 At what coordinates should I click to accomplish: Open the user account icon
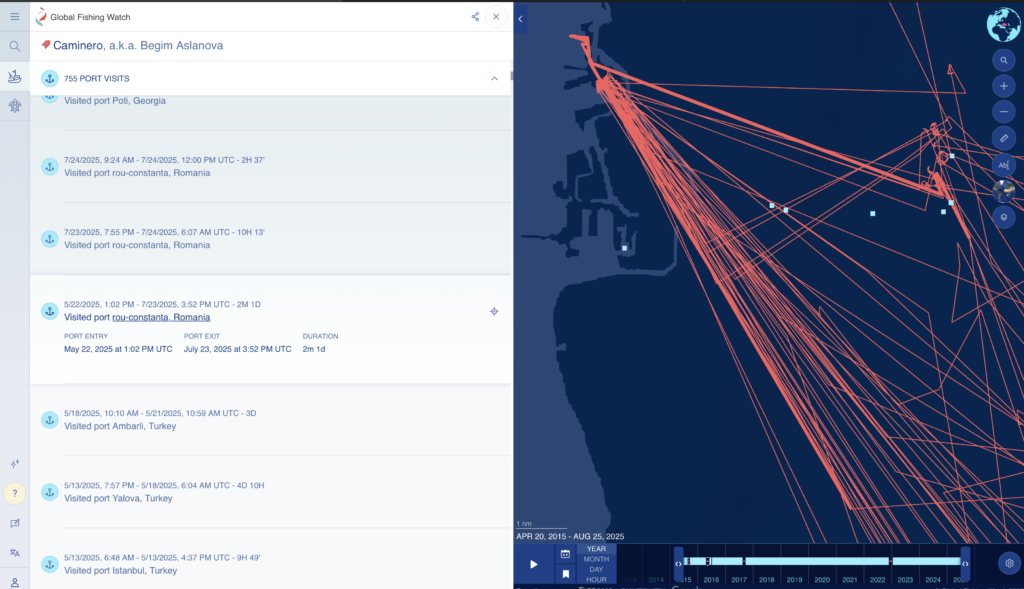point(14,582)
